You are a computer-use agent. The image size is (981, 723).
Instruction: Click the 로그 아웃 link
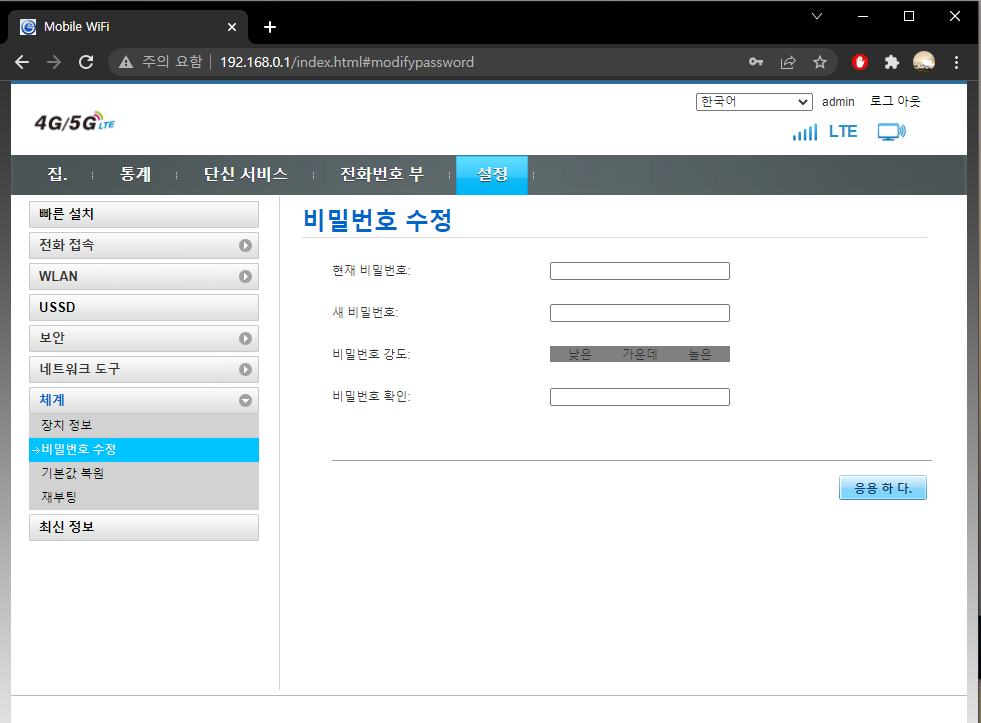pos(895,101)
